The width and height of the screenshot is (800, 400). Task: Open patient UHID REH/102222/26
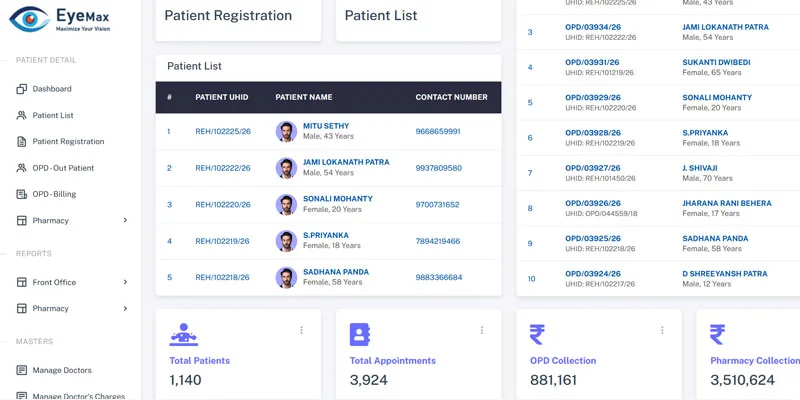click(x=223, y=168)
